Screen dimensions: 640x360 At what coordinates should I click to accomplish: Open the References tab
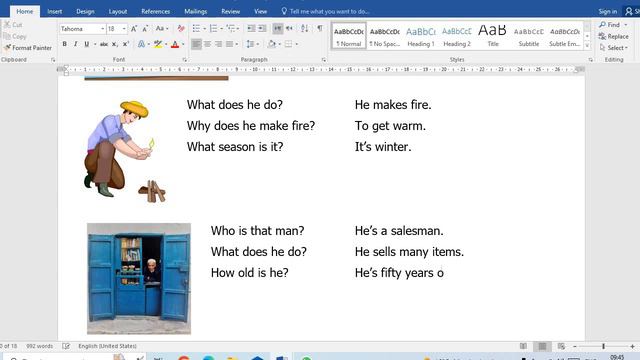coord(156,11)
